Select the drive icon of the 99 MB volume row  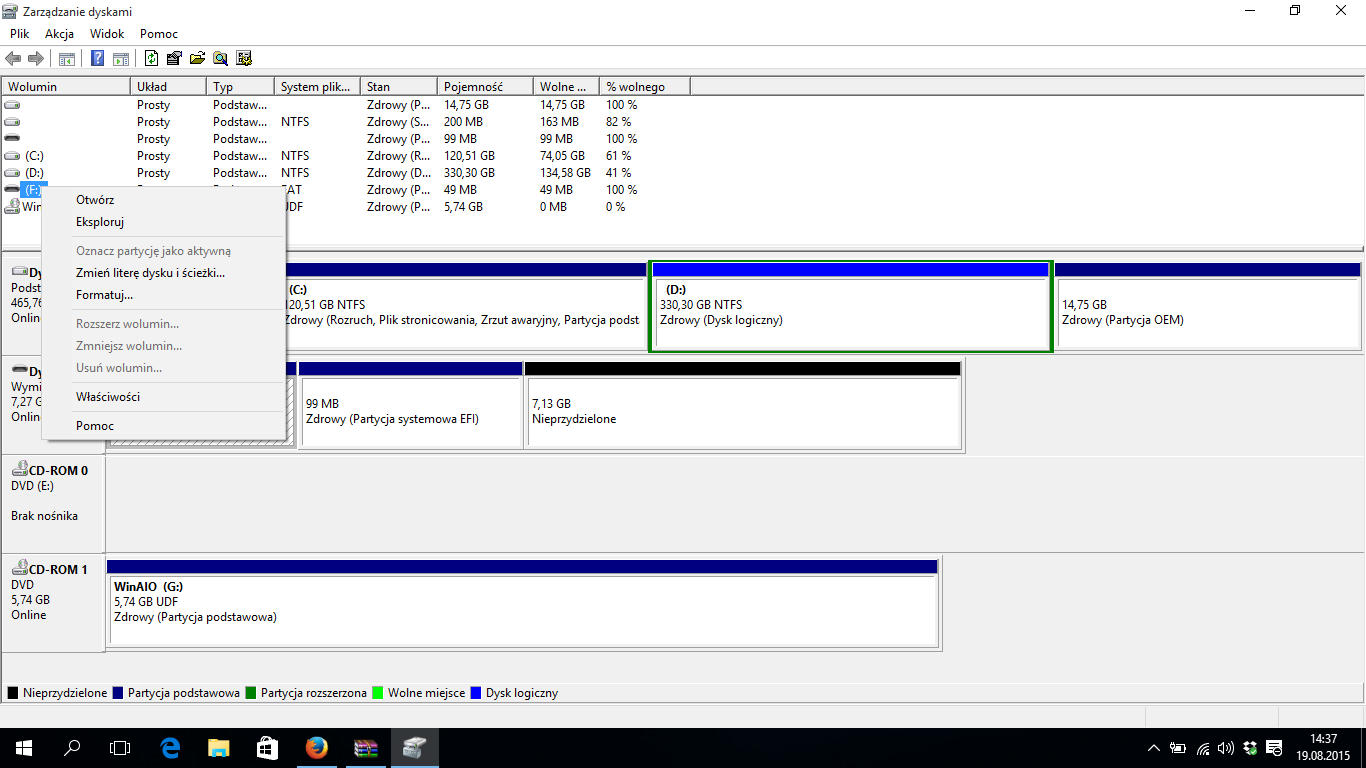point(12,138)
